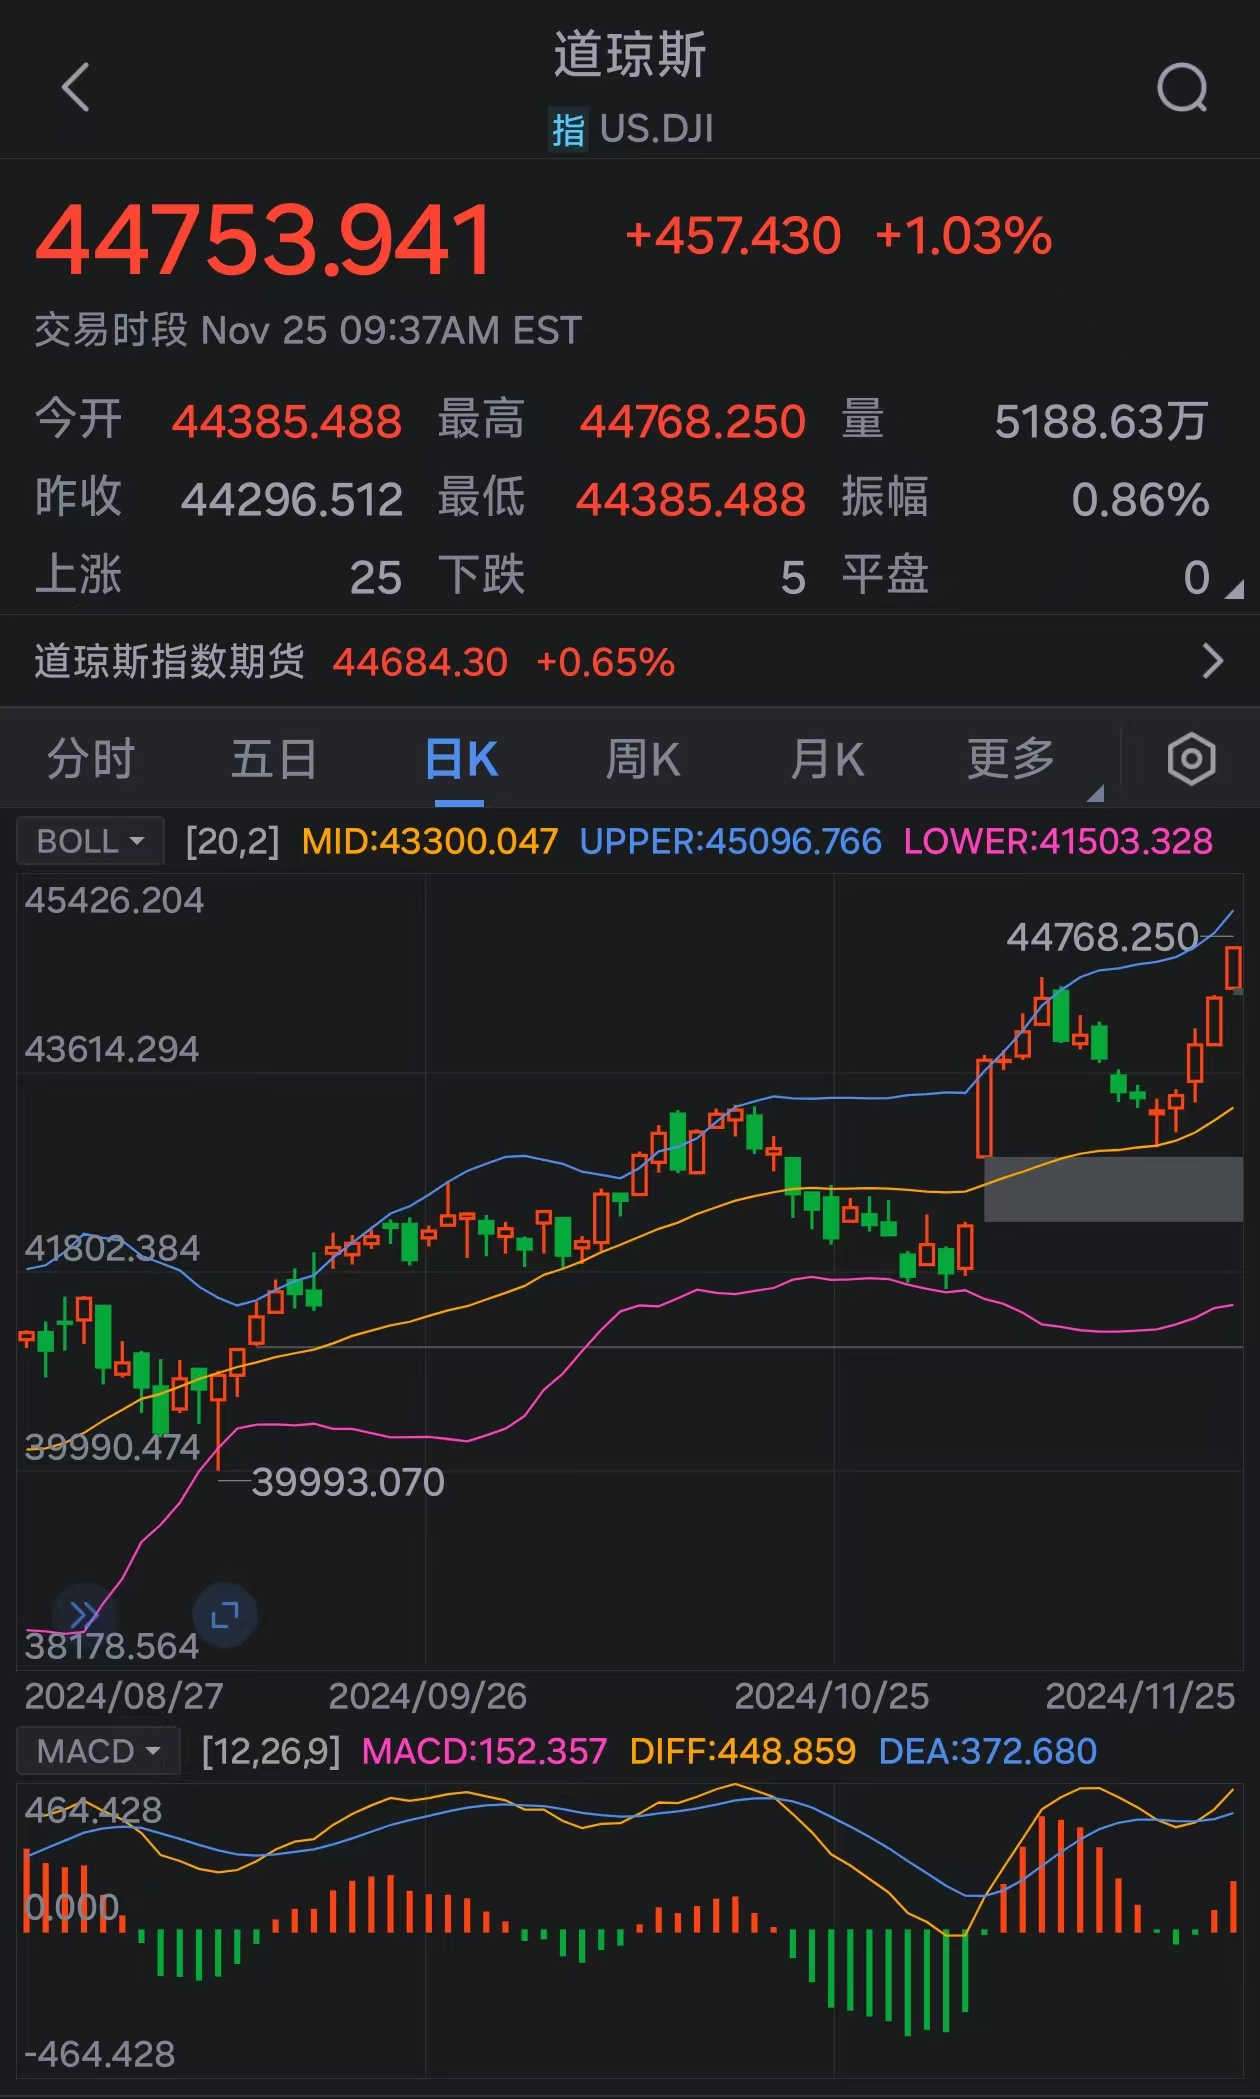Switch to the 周K tab
The image size is (1260, 2099).
tap(642, 759)
